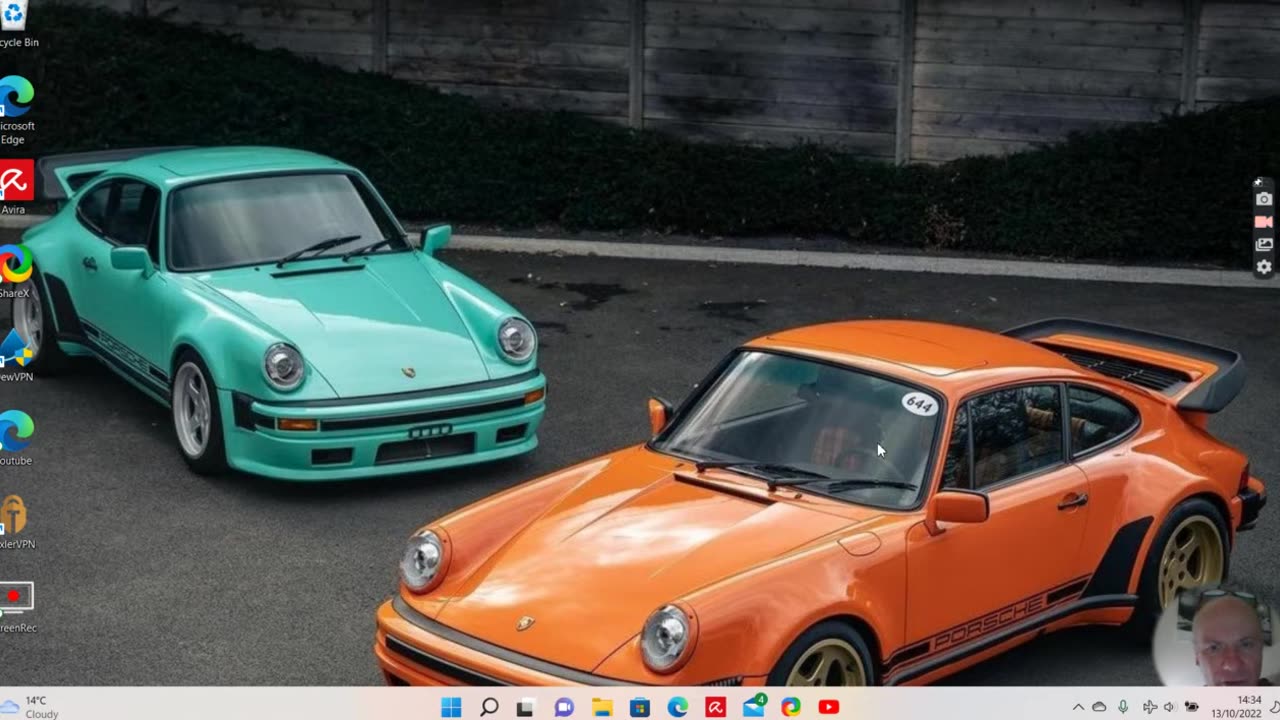Open the OneDrive cloud tray icon

tap(1099, 707)
